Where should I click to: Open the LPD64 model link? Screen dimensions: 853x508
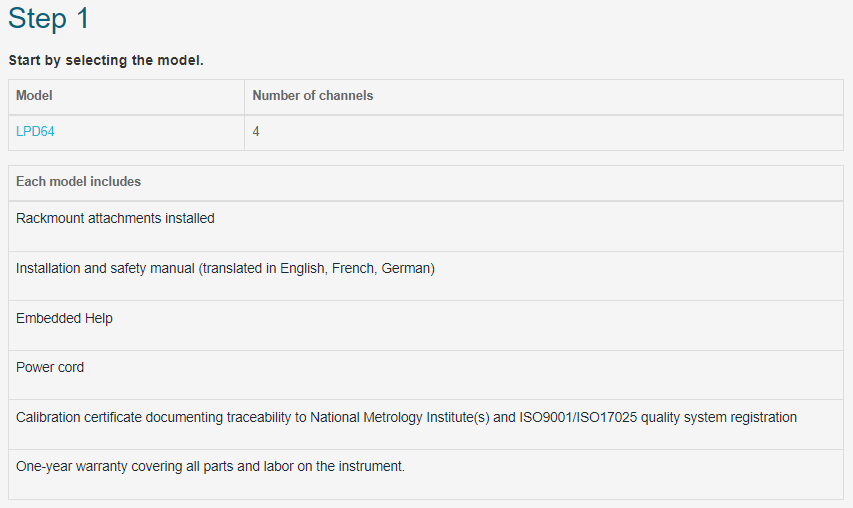(35, 132)
